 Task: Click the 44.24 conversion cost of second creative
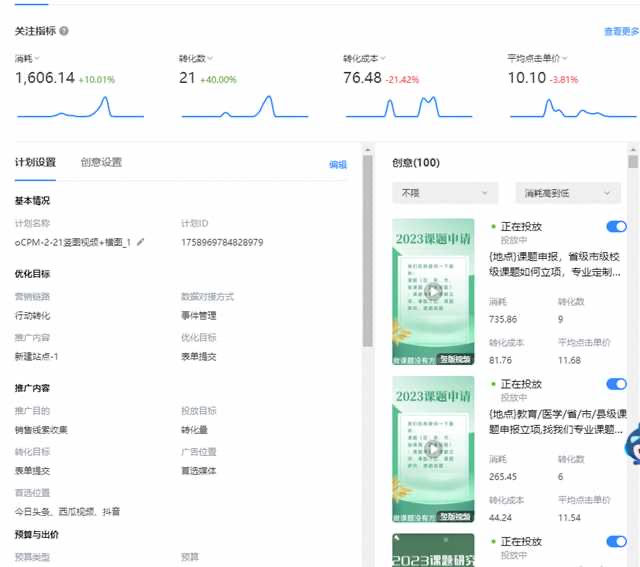point(500,518)
